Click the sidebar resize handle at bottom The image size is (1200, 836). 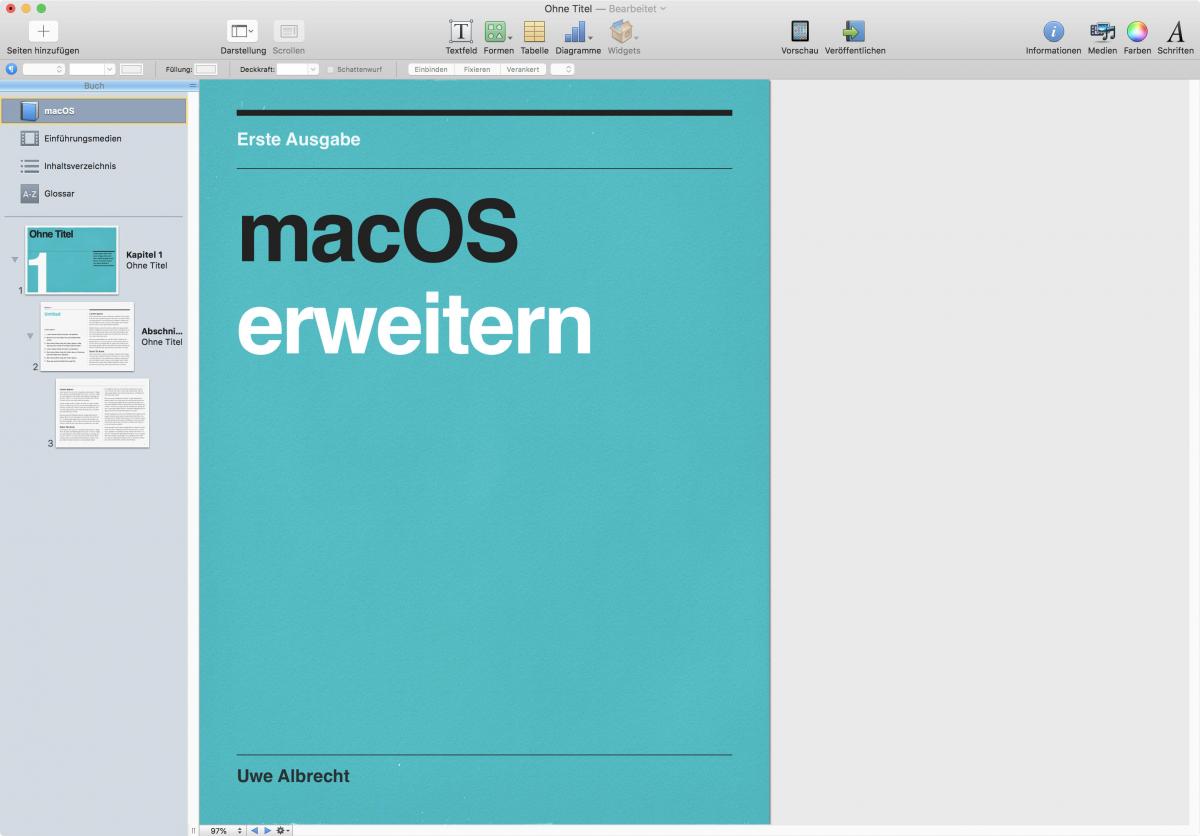tap(193, 830)
